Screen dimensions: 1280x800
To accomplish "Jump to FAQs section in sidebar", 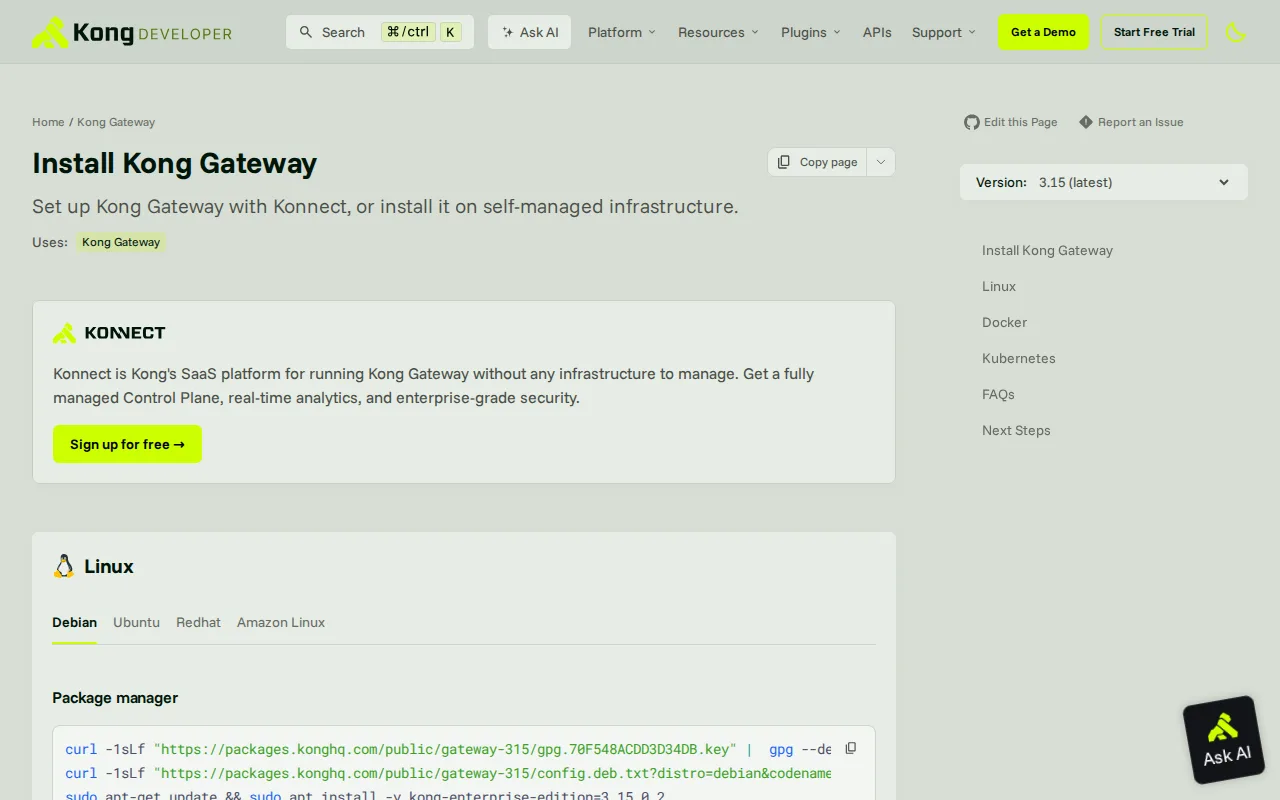I will click(x=998, y=394).
